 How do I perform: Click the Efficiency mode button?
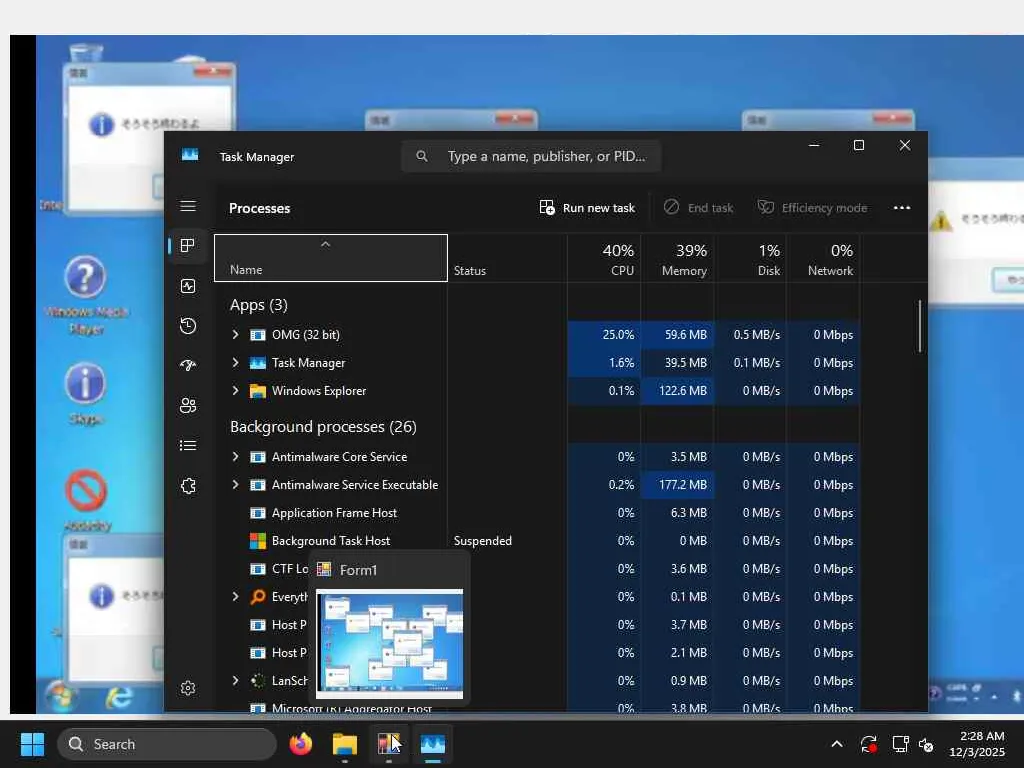[x=812, y=208]
